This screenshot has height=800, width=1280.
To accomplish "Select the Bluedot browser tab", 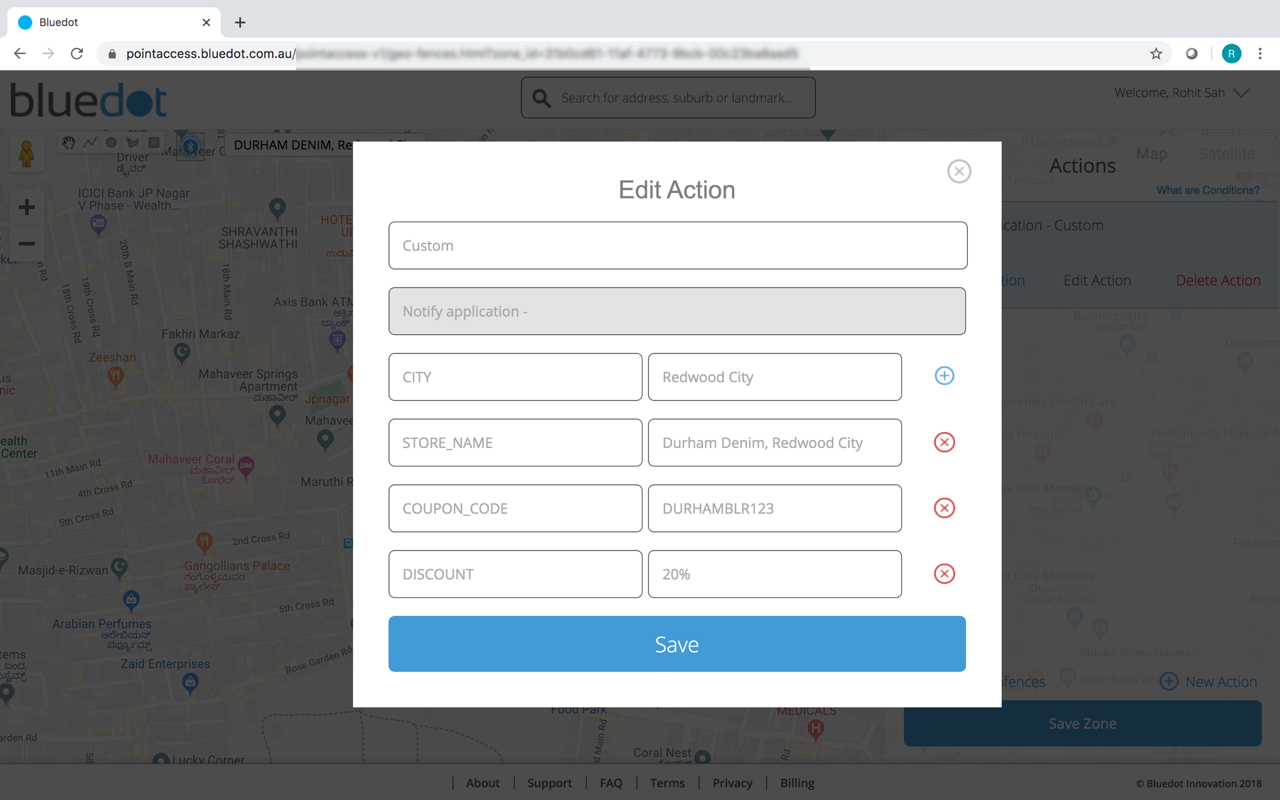I will [x=113, y=22].
